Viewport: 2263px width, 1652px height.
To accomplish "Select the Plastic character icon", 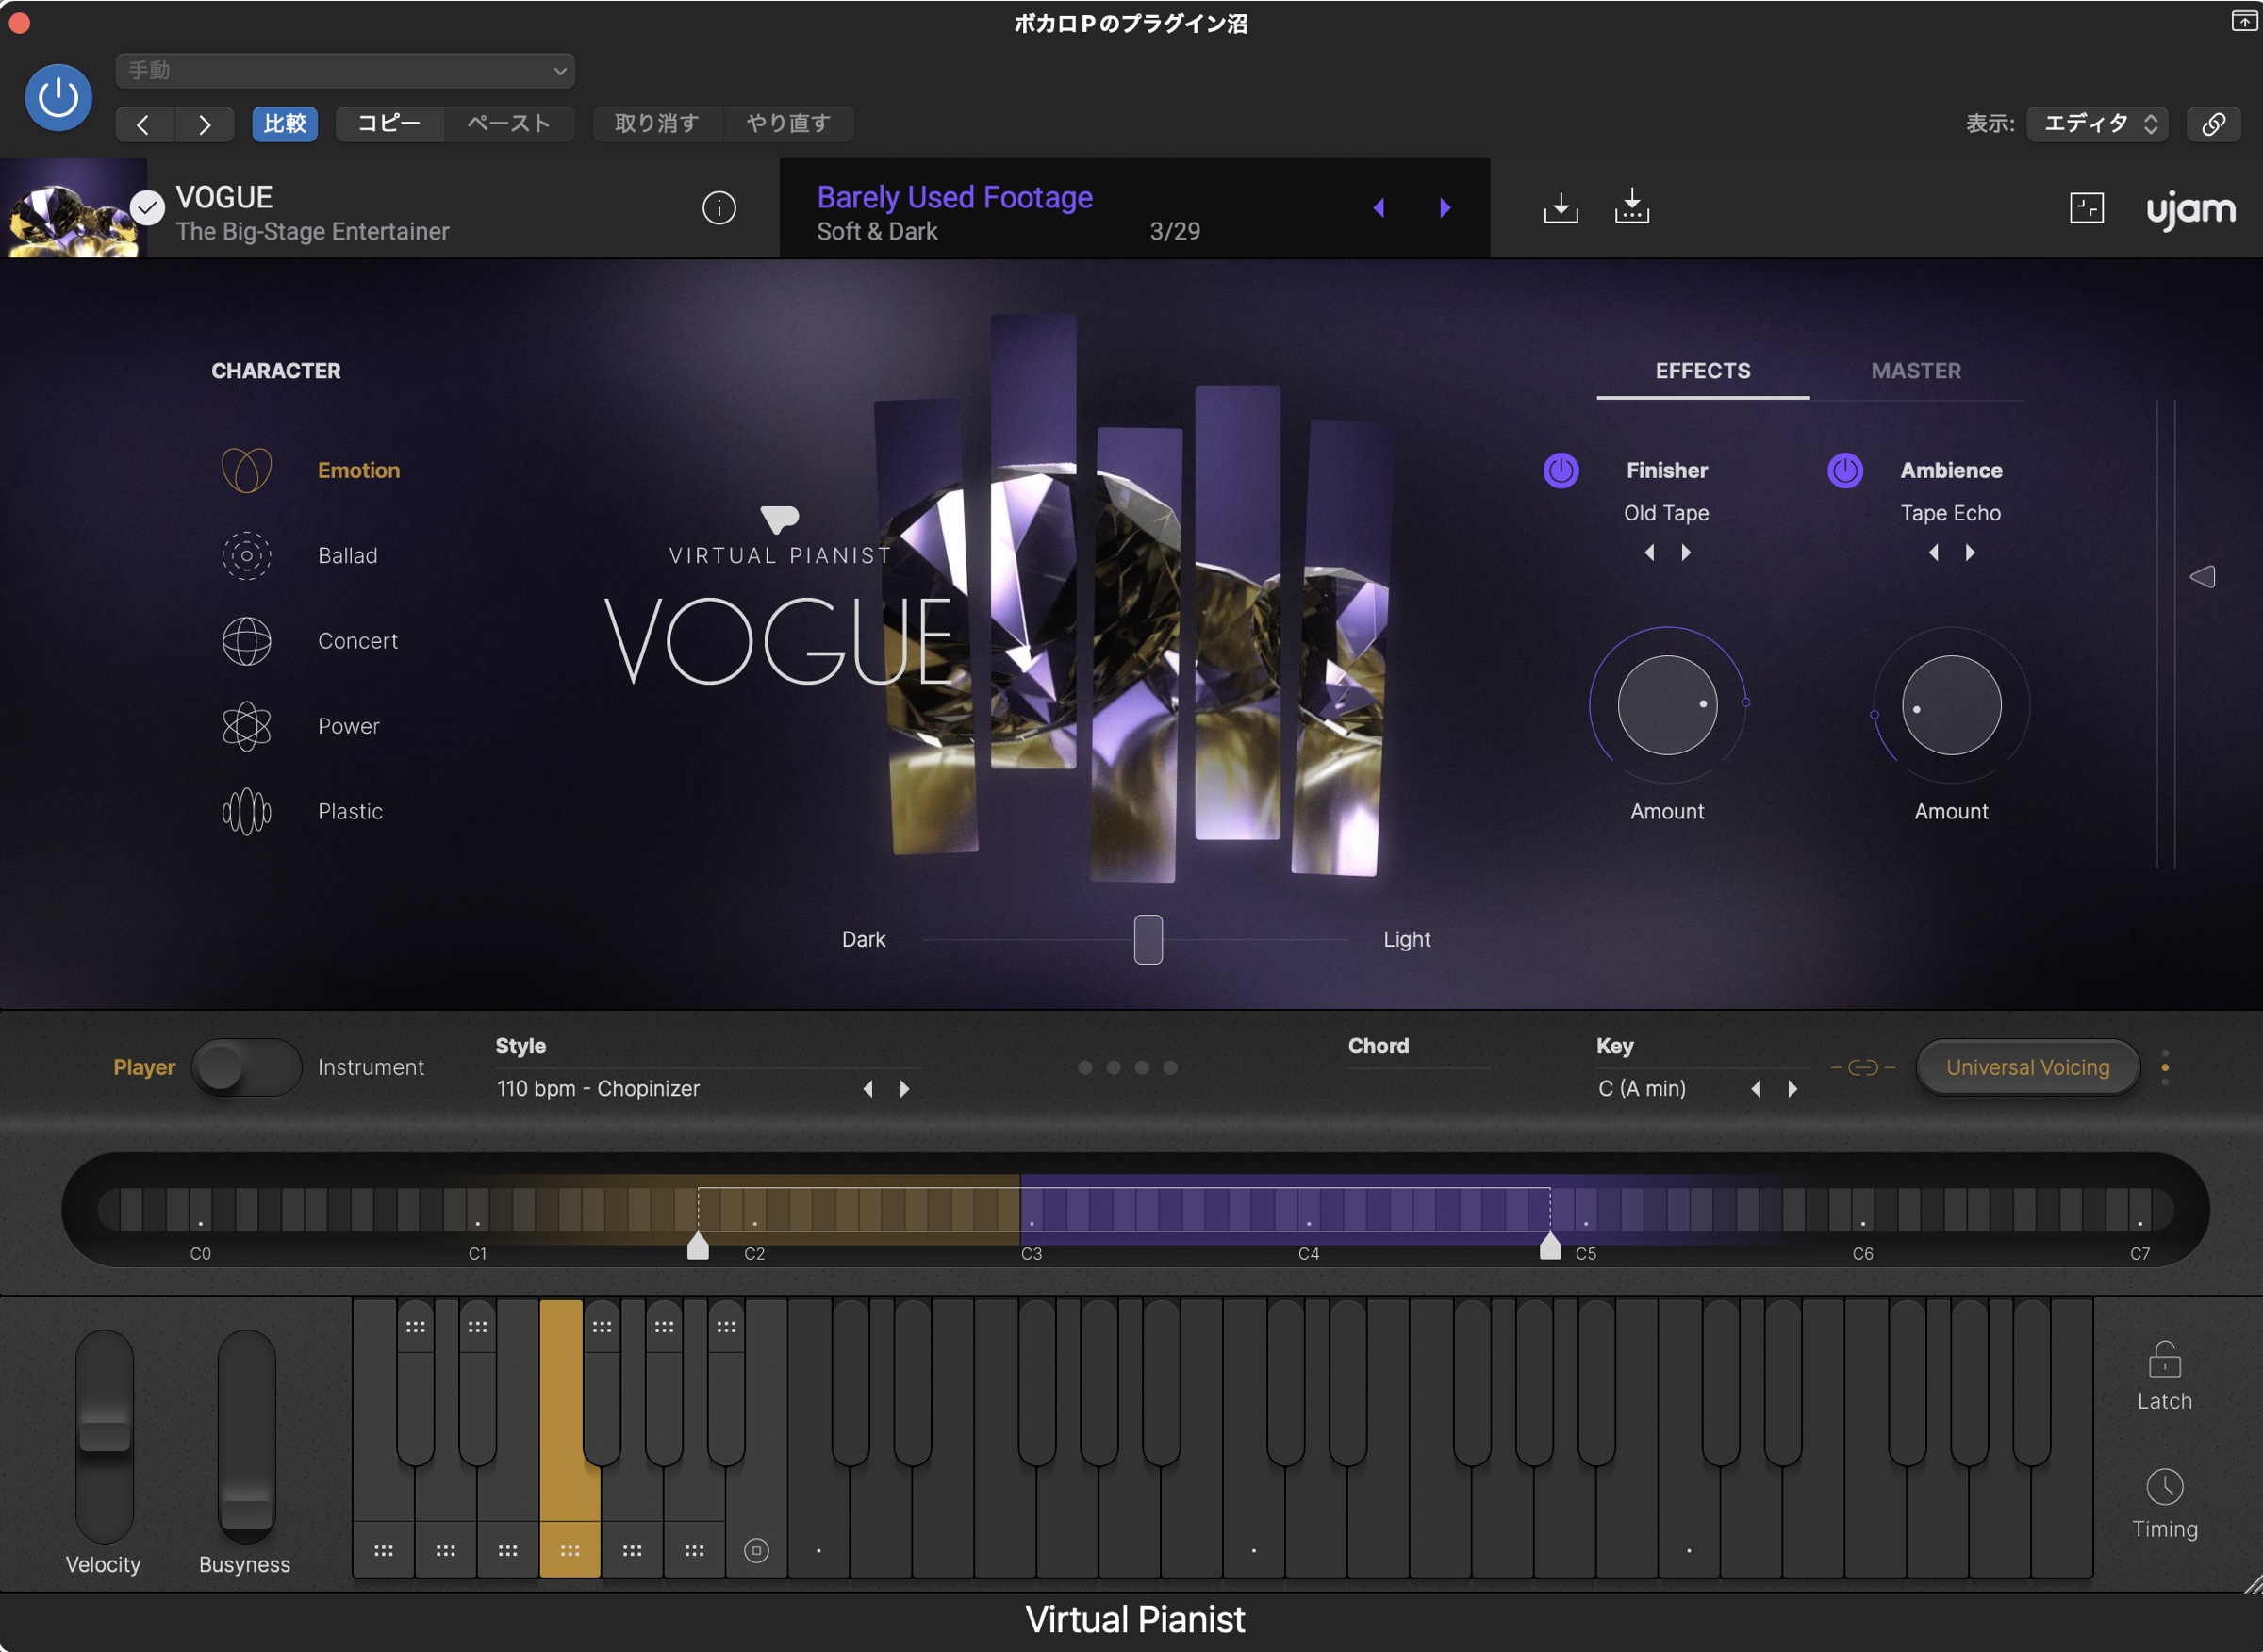I will coord(246,811).
